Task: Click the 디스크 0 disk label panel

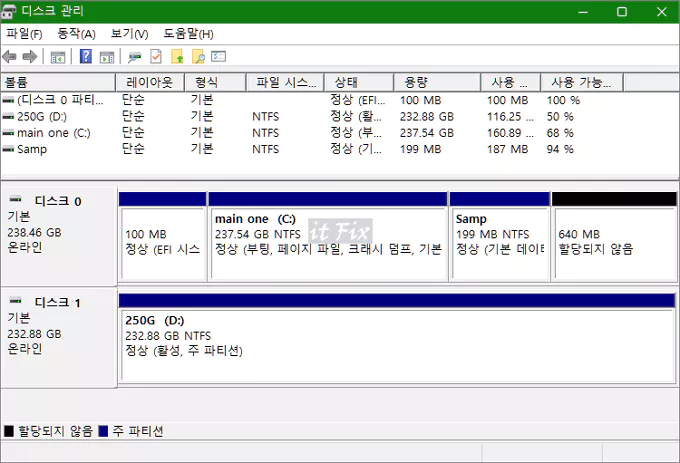Action: [59, 236]
